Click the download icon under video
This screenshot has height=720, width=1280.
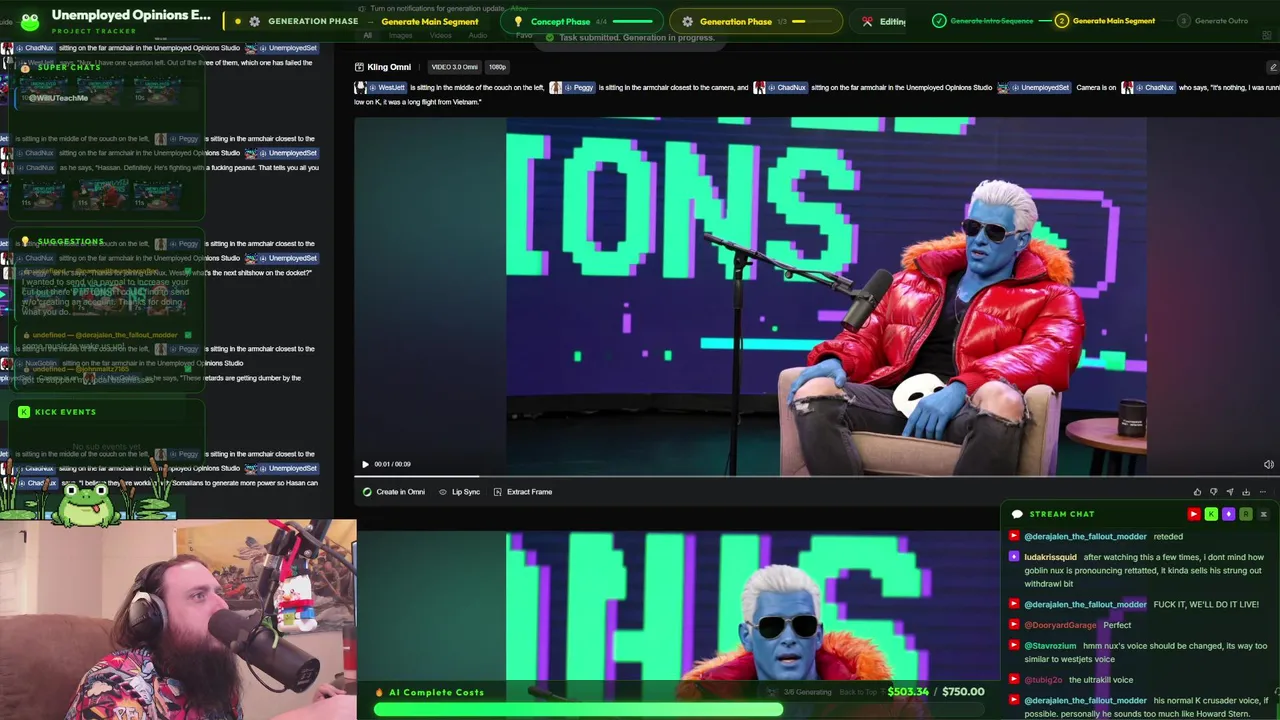(x=1246, y=492)
